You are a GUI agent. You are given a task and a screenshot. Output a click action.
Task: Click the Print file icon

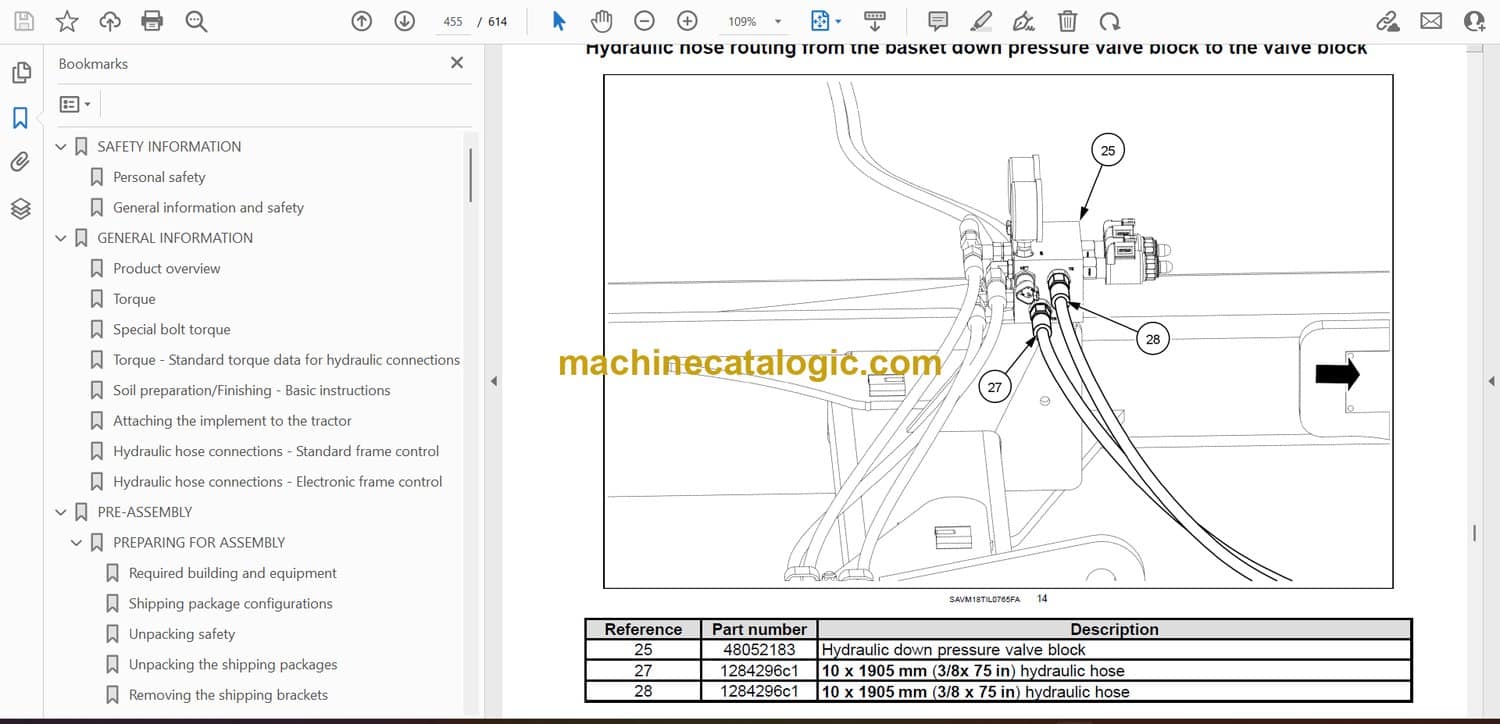click(152, 21)
